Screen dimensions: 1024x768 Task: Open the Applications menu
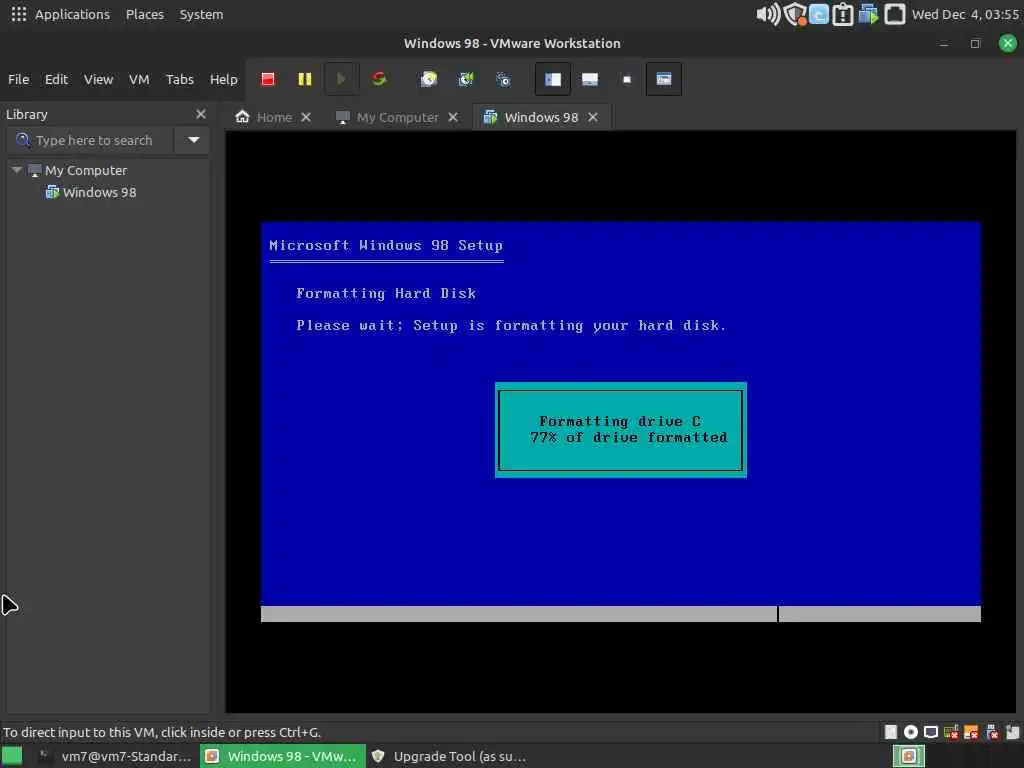[72, 14]
